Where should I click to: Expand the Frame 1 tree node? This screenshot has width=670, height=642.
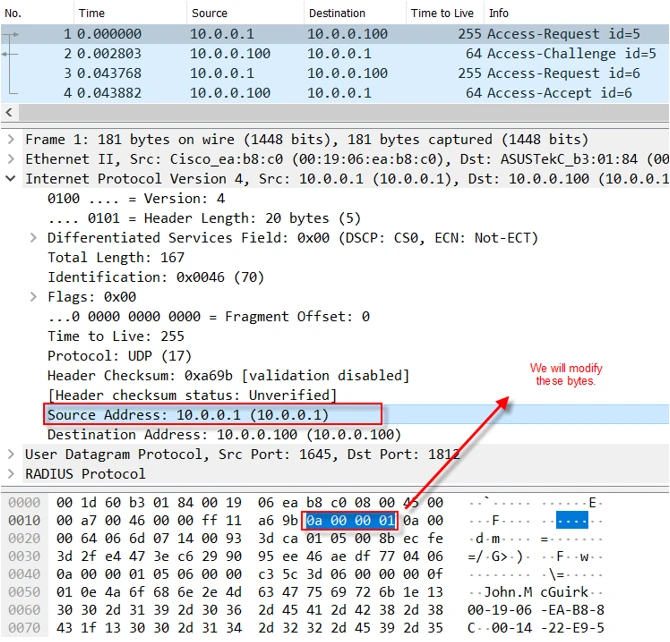11,140
